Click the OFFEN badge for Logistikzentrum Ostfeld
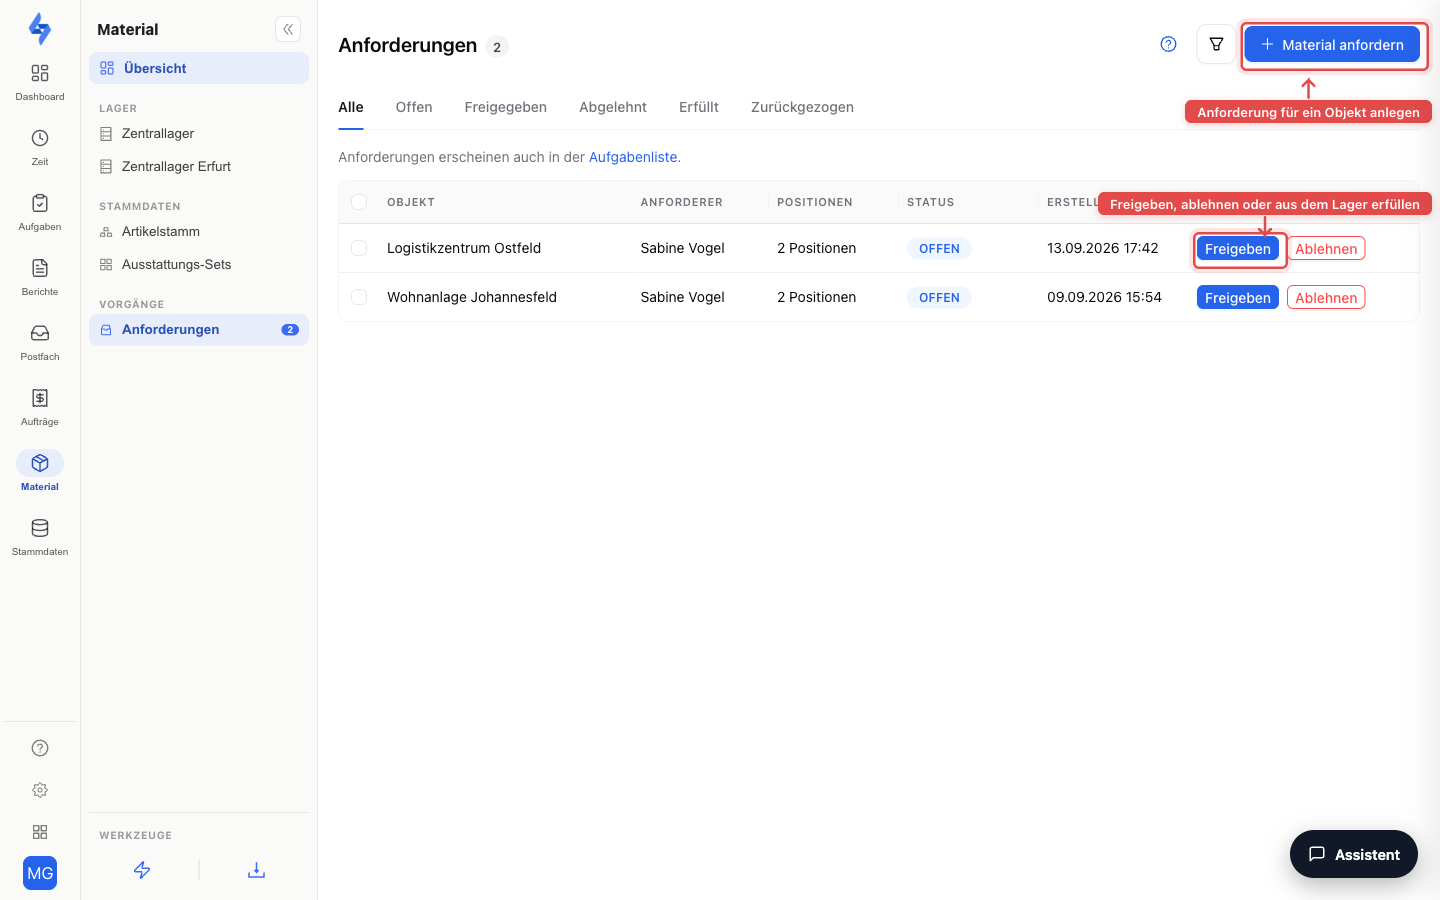Image resolution: width=1440 pixels, height=900 pixels. 939,248
